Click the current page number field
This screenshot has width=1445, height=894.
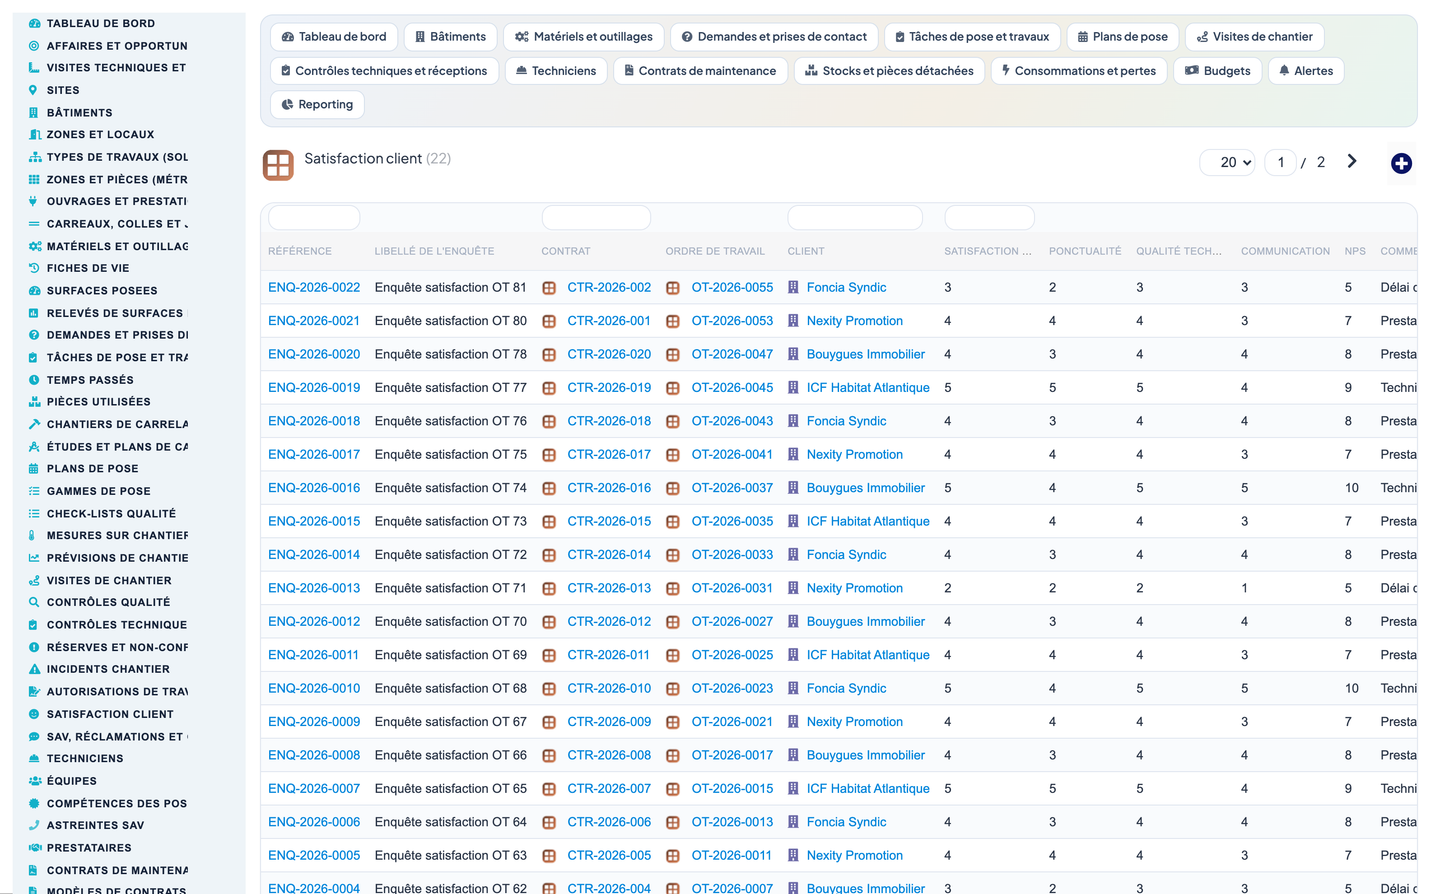coord(1280,162)
